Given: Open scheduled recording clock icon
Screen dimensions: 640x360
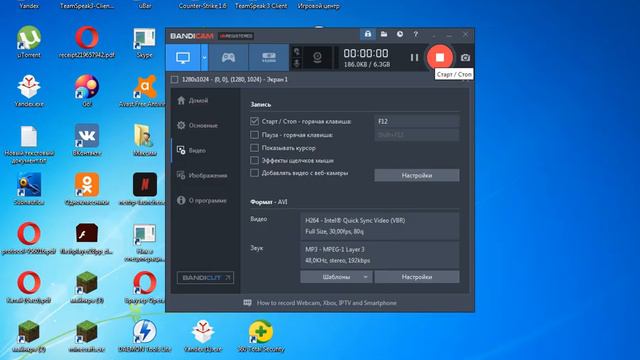Looking at the screenshot, I should tap(400, 34).
